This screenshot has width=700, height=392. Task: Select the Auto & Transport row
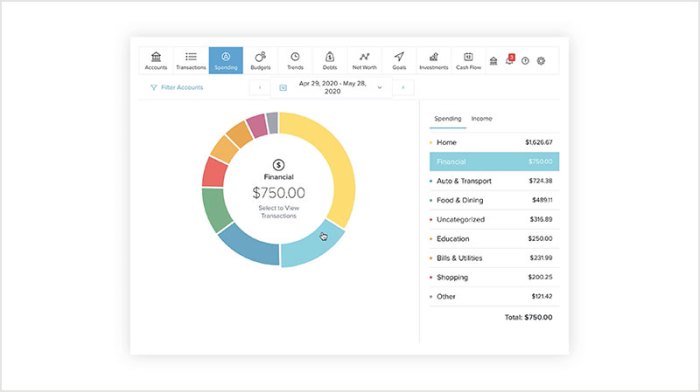coord(494,181)
